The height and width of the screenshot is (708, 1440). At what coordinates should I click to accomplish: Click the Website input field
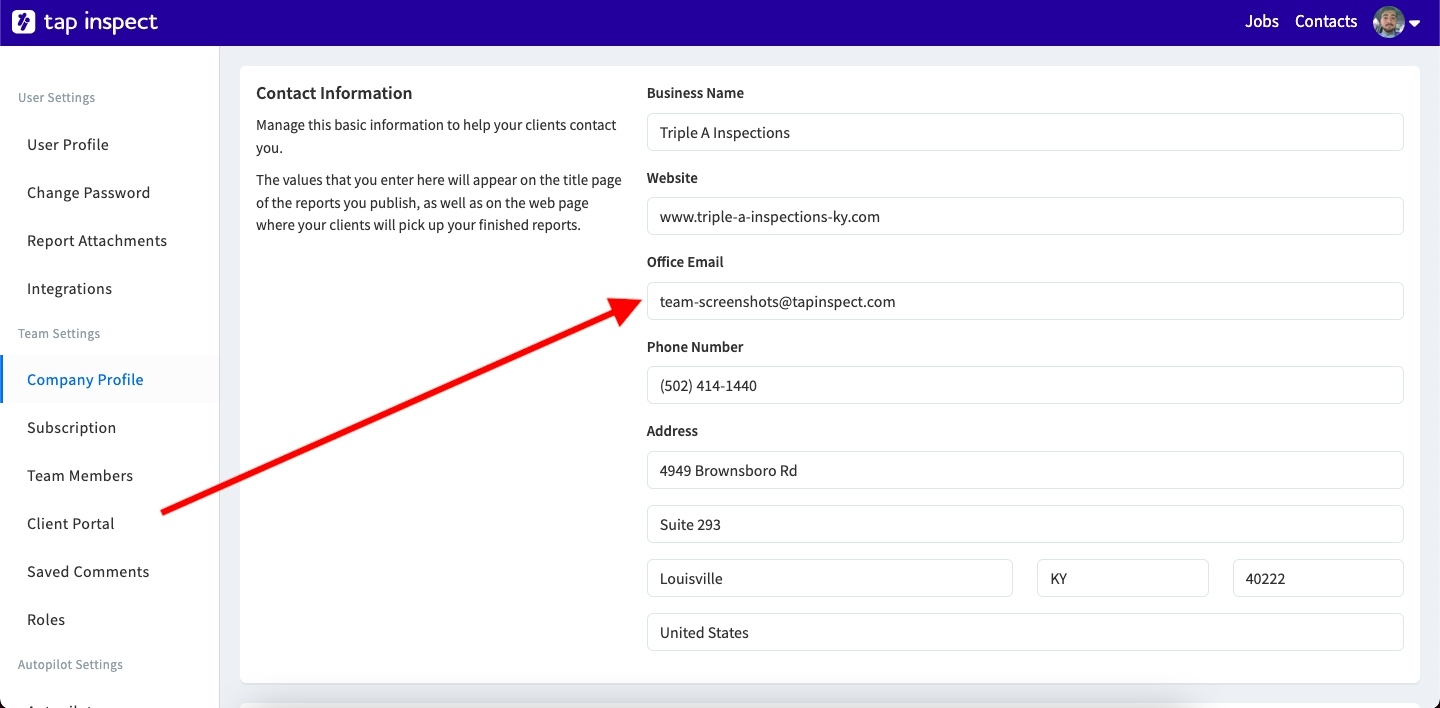point(1025,216)
